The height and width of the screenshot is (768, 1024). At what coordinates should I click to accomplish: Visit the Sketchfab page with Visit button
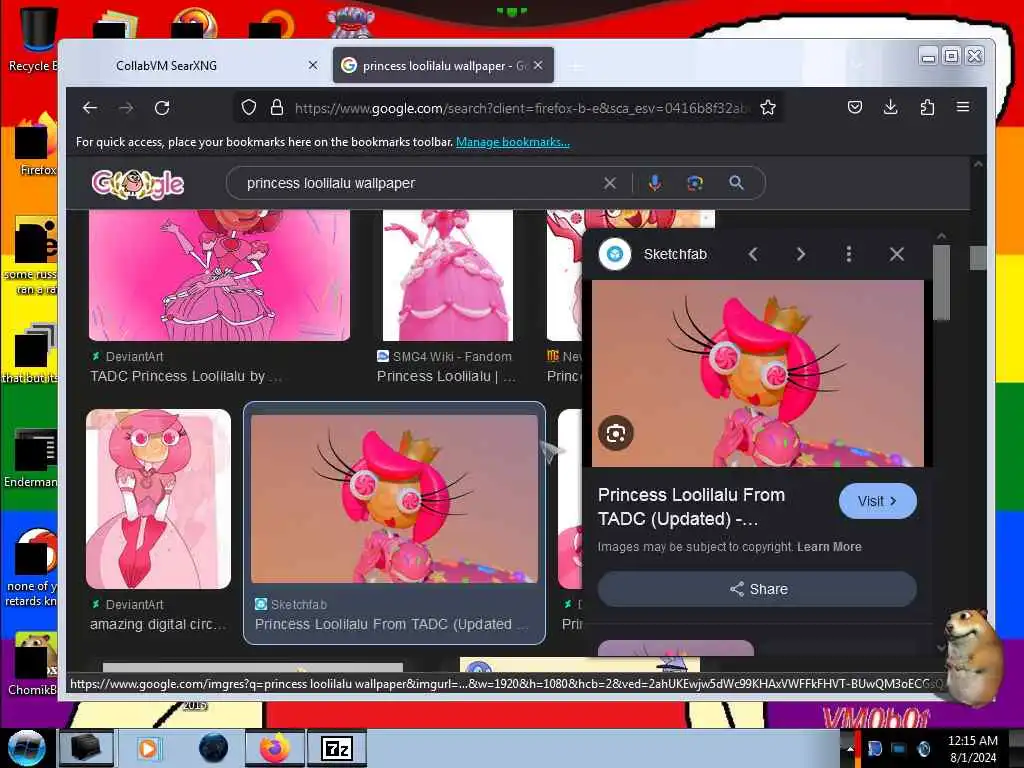point(877,501)
